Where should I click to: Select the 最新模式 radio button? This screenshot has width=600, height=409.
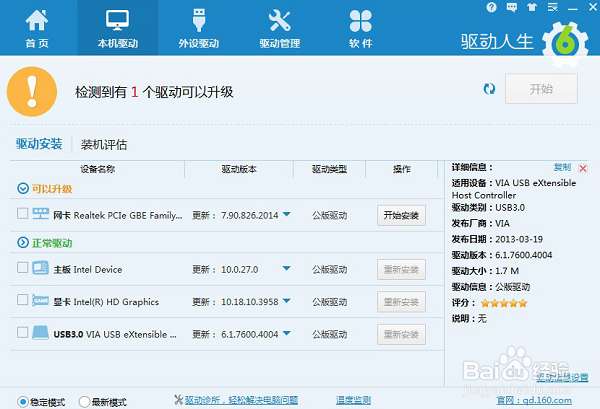(84, 402)
